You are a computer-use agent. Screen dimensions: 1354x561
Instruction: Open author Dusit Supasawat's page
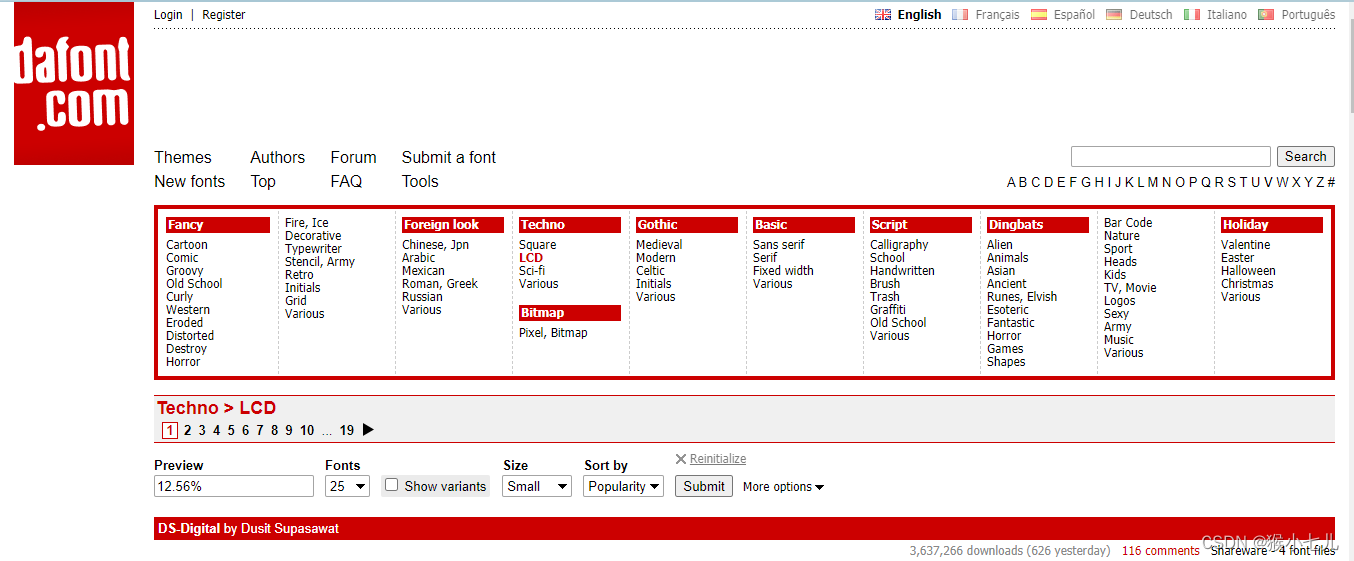click(290, 528)
